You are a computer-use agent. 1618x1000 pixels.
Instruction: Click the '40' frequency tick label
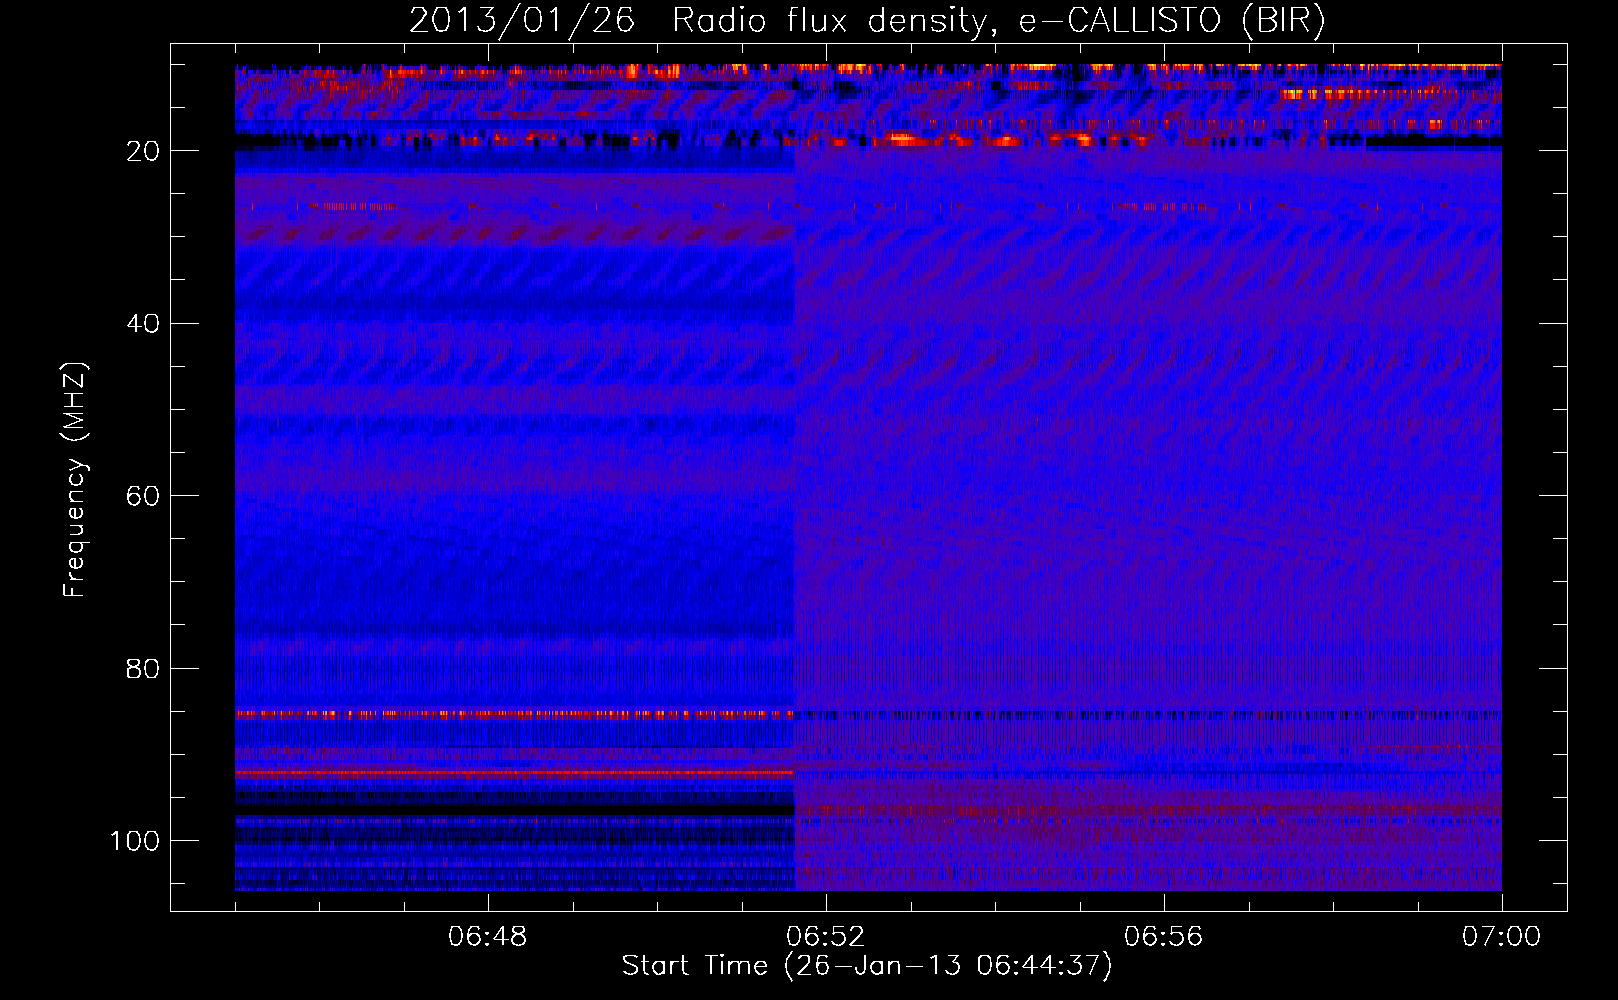coord(143,324)
